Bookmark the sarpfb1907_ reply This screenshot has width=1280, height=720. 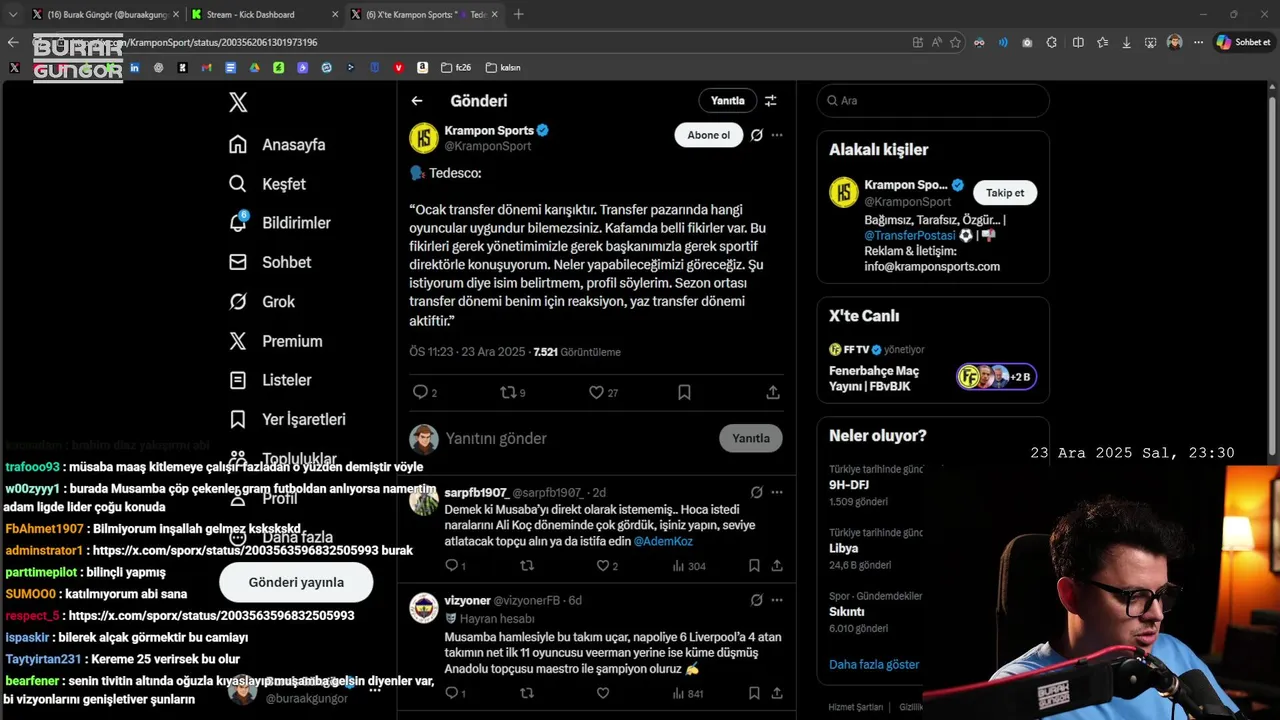coord(754,566)
